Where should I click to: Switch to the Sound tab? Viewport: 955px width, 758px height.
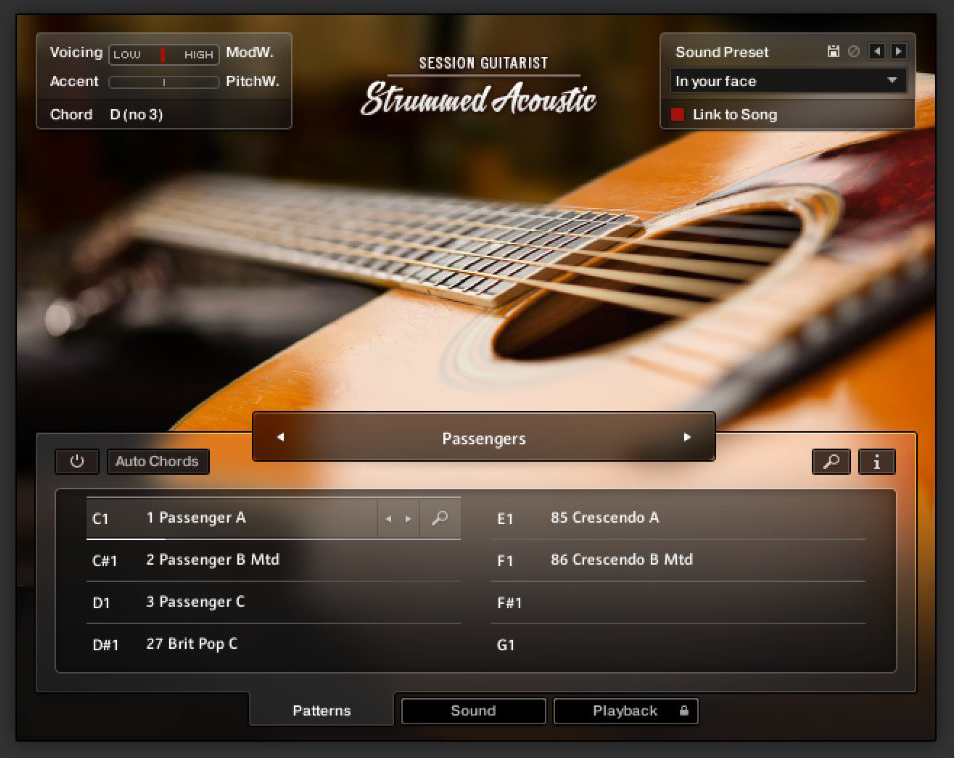[x=473, y=710]
